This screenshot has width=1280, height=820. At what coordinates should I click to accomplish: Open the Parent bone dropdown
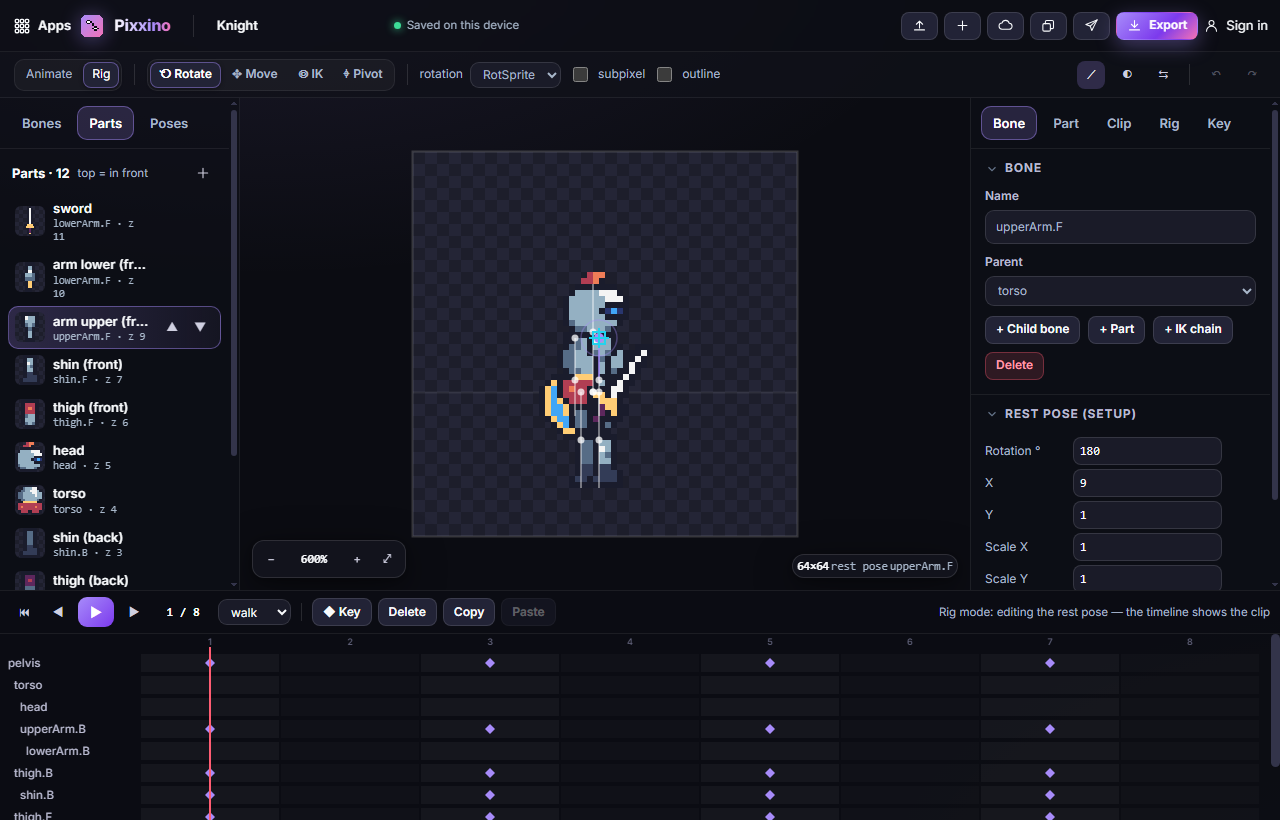pyautogui.click(x=1120, y=291)
